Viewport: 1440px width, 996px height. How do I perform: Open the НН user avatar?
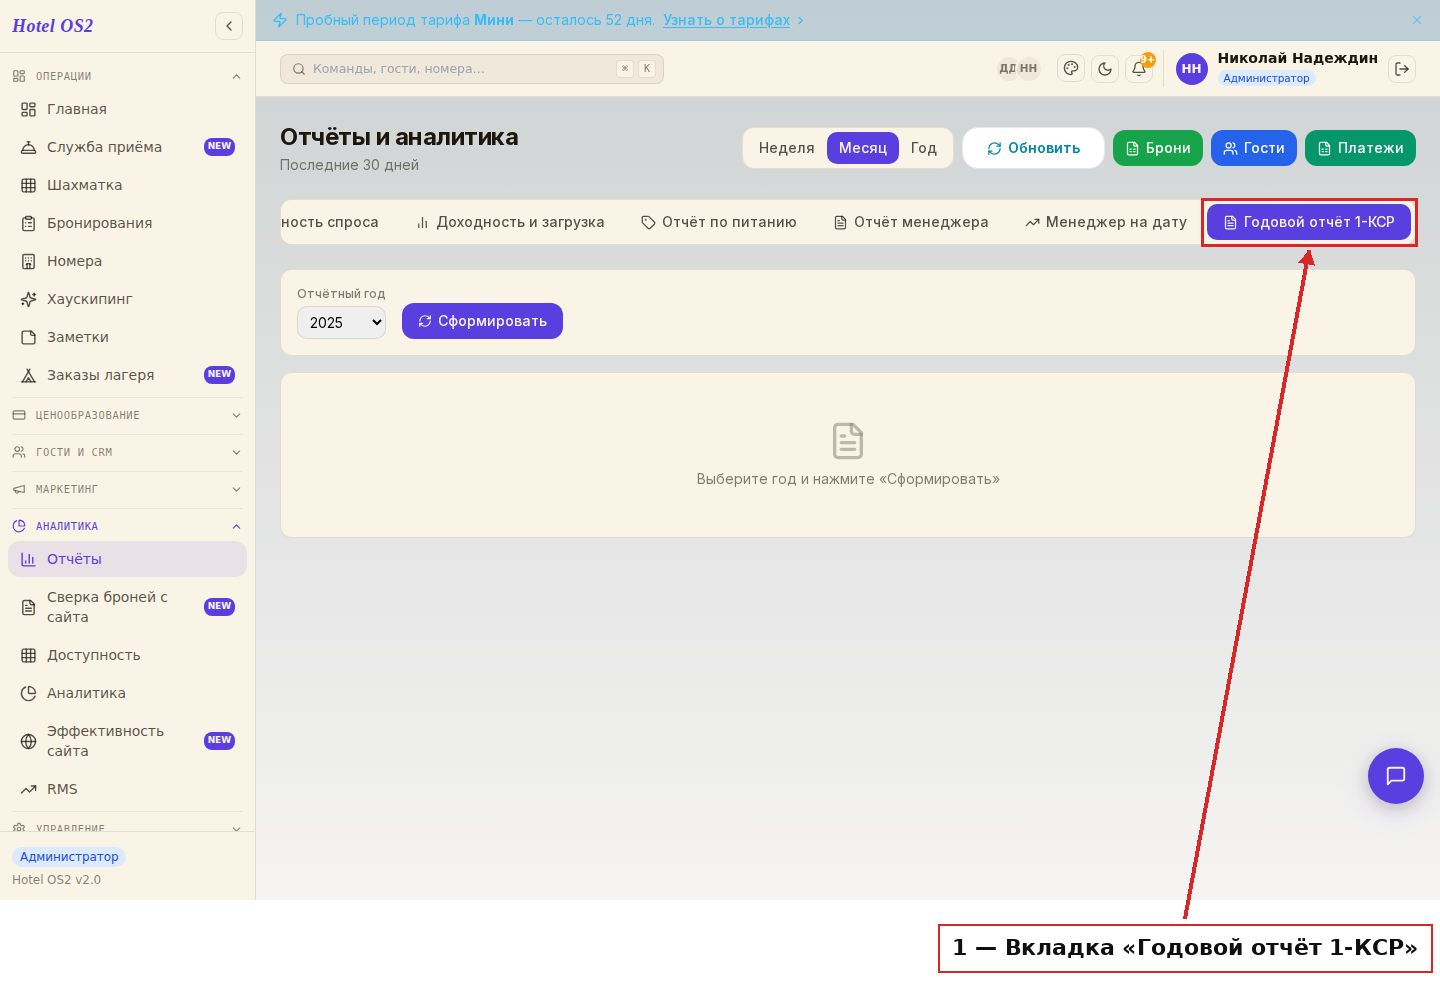pyautogui.click(x=1191, y=69)
